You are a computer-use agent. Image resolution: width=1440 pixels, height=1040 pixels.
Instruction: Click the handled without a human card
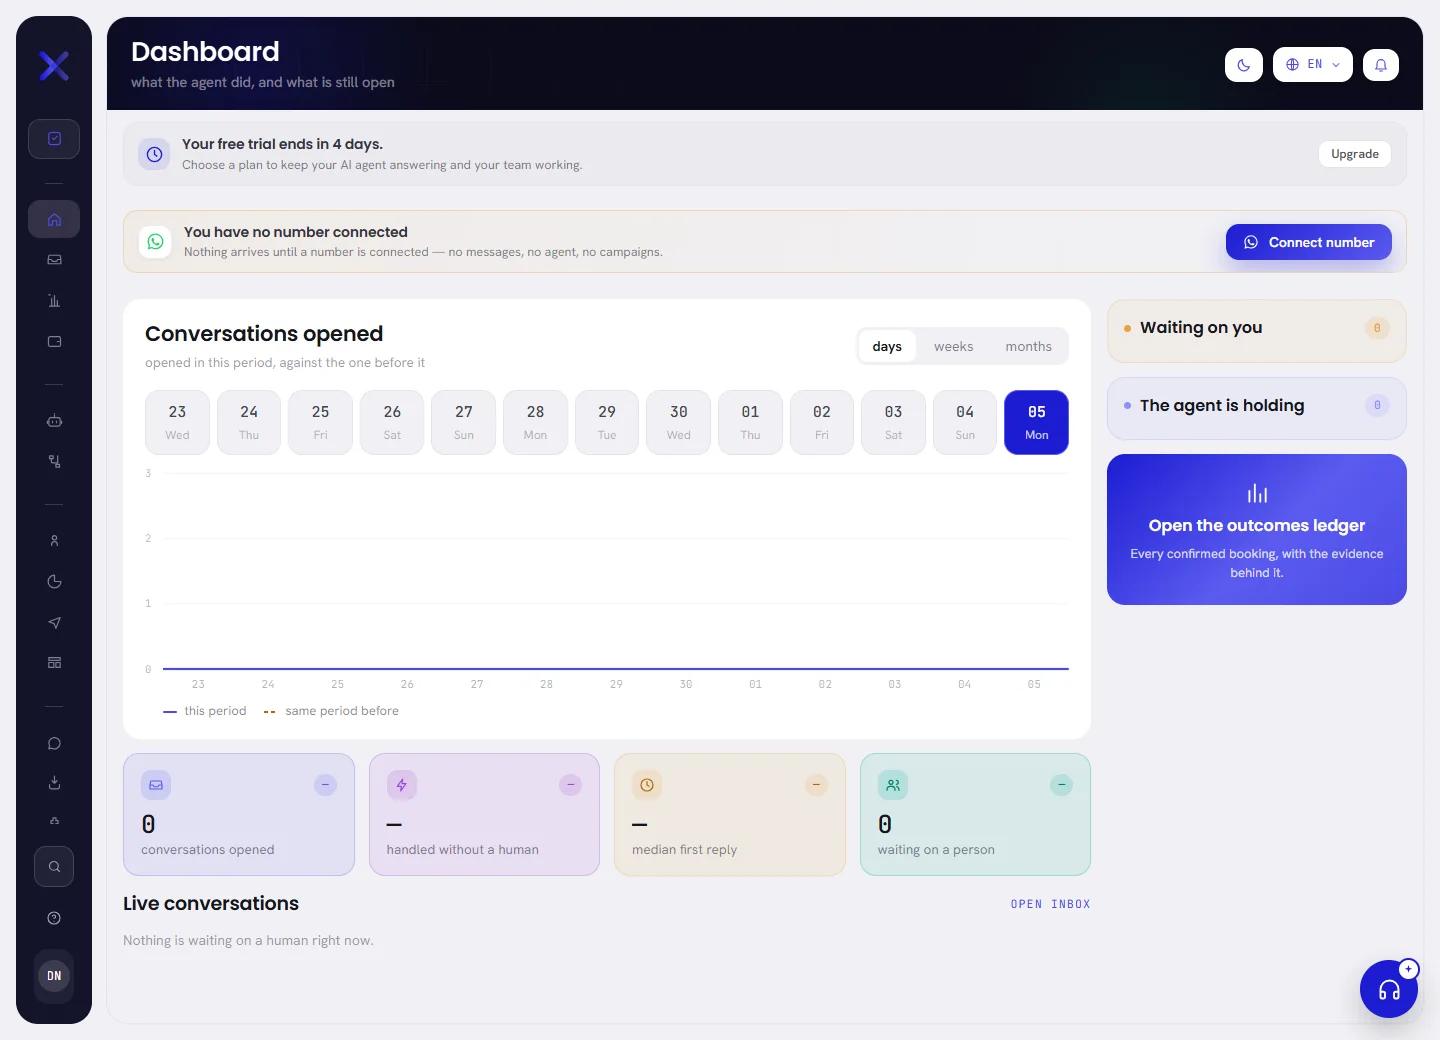[x=484, y=815]
